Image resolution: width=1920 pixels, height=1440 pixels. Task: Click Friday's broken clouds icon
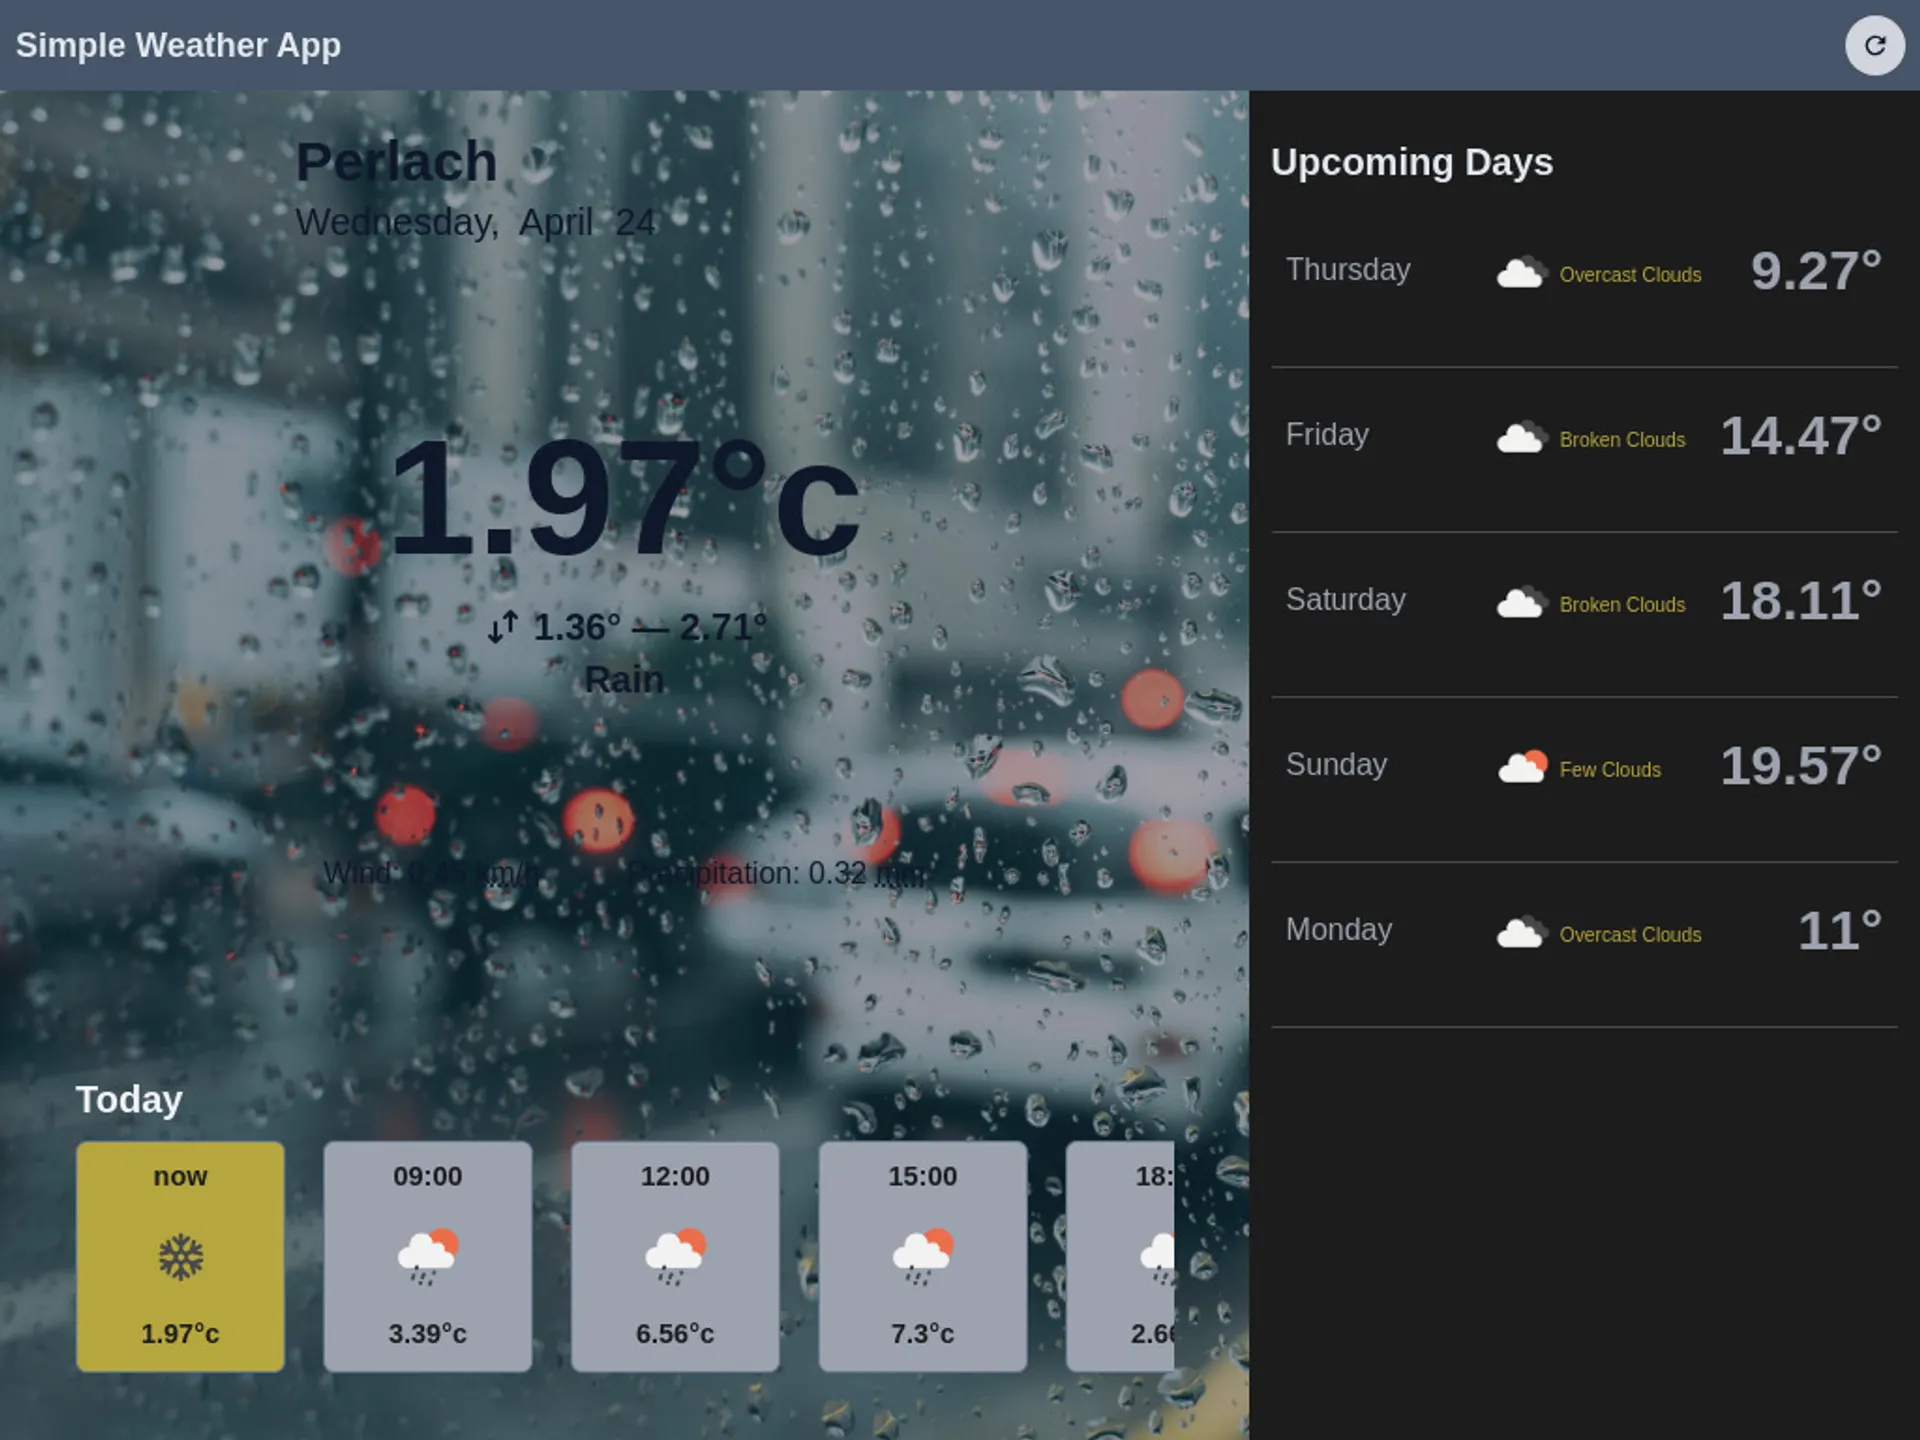[1522, 437]
